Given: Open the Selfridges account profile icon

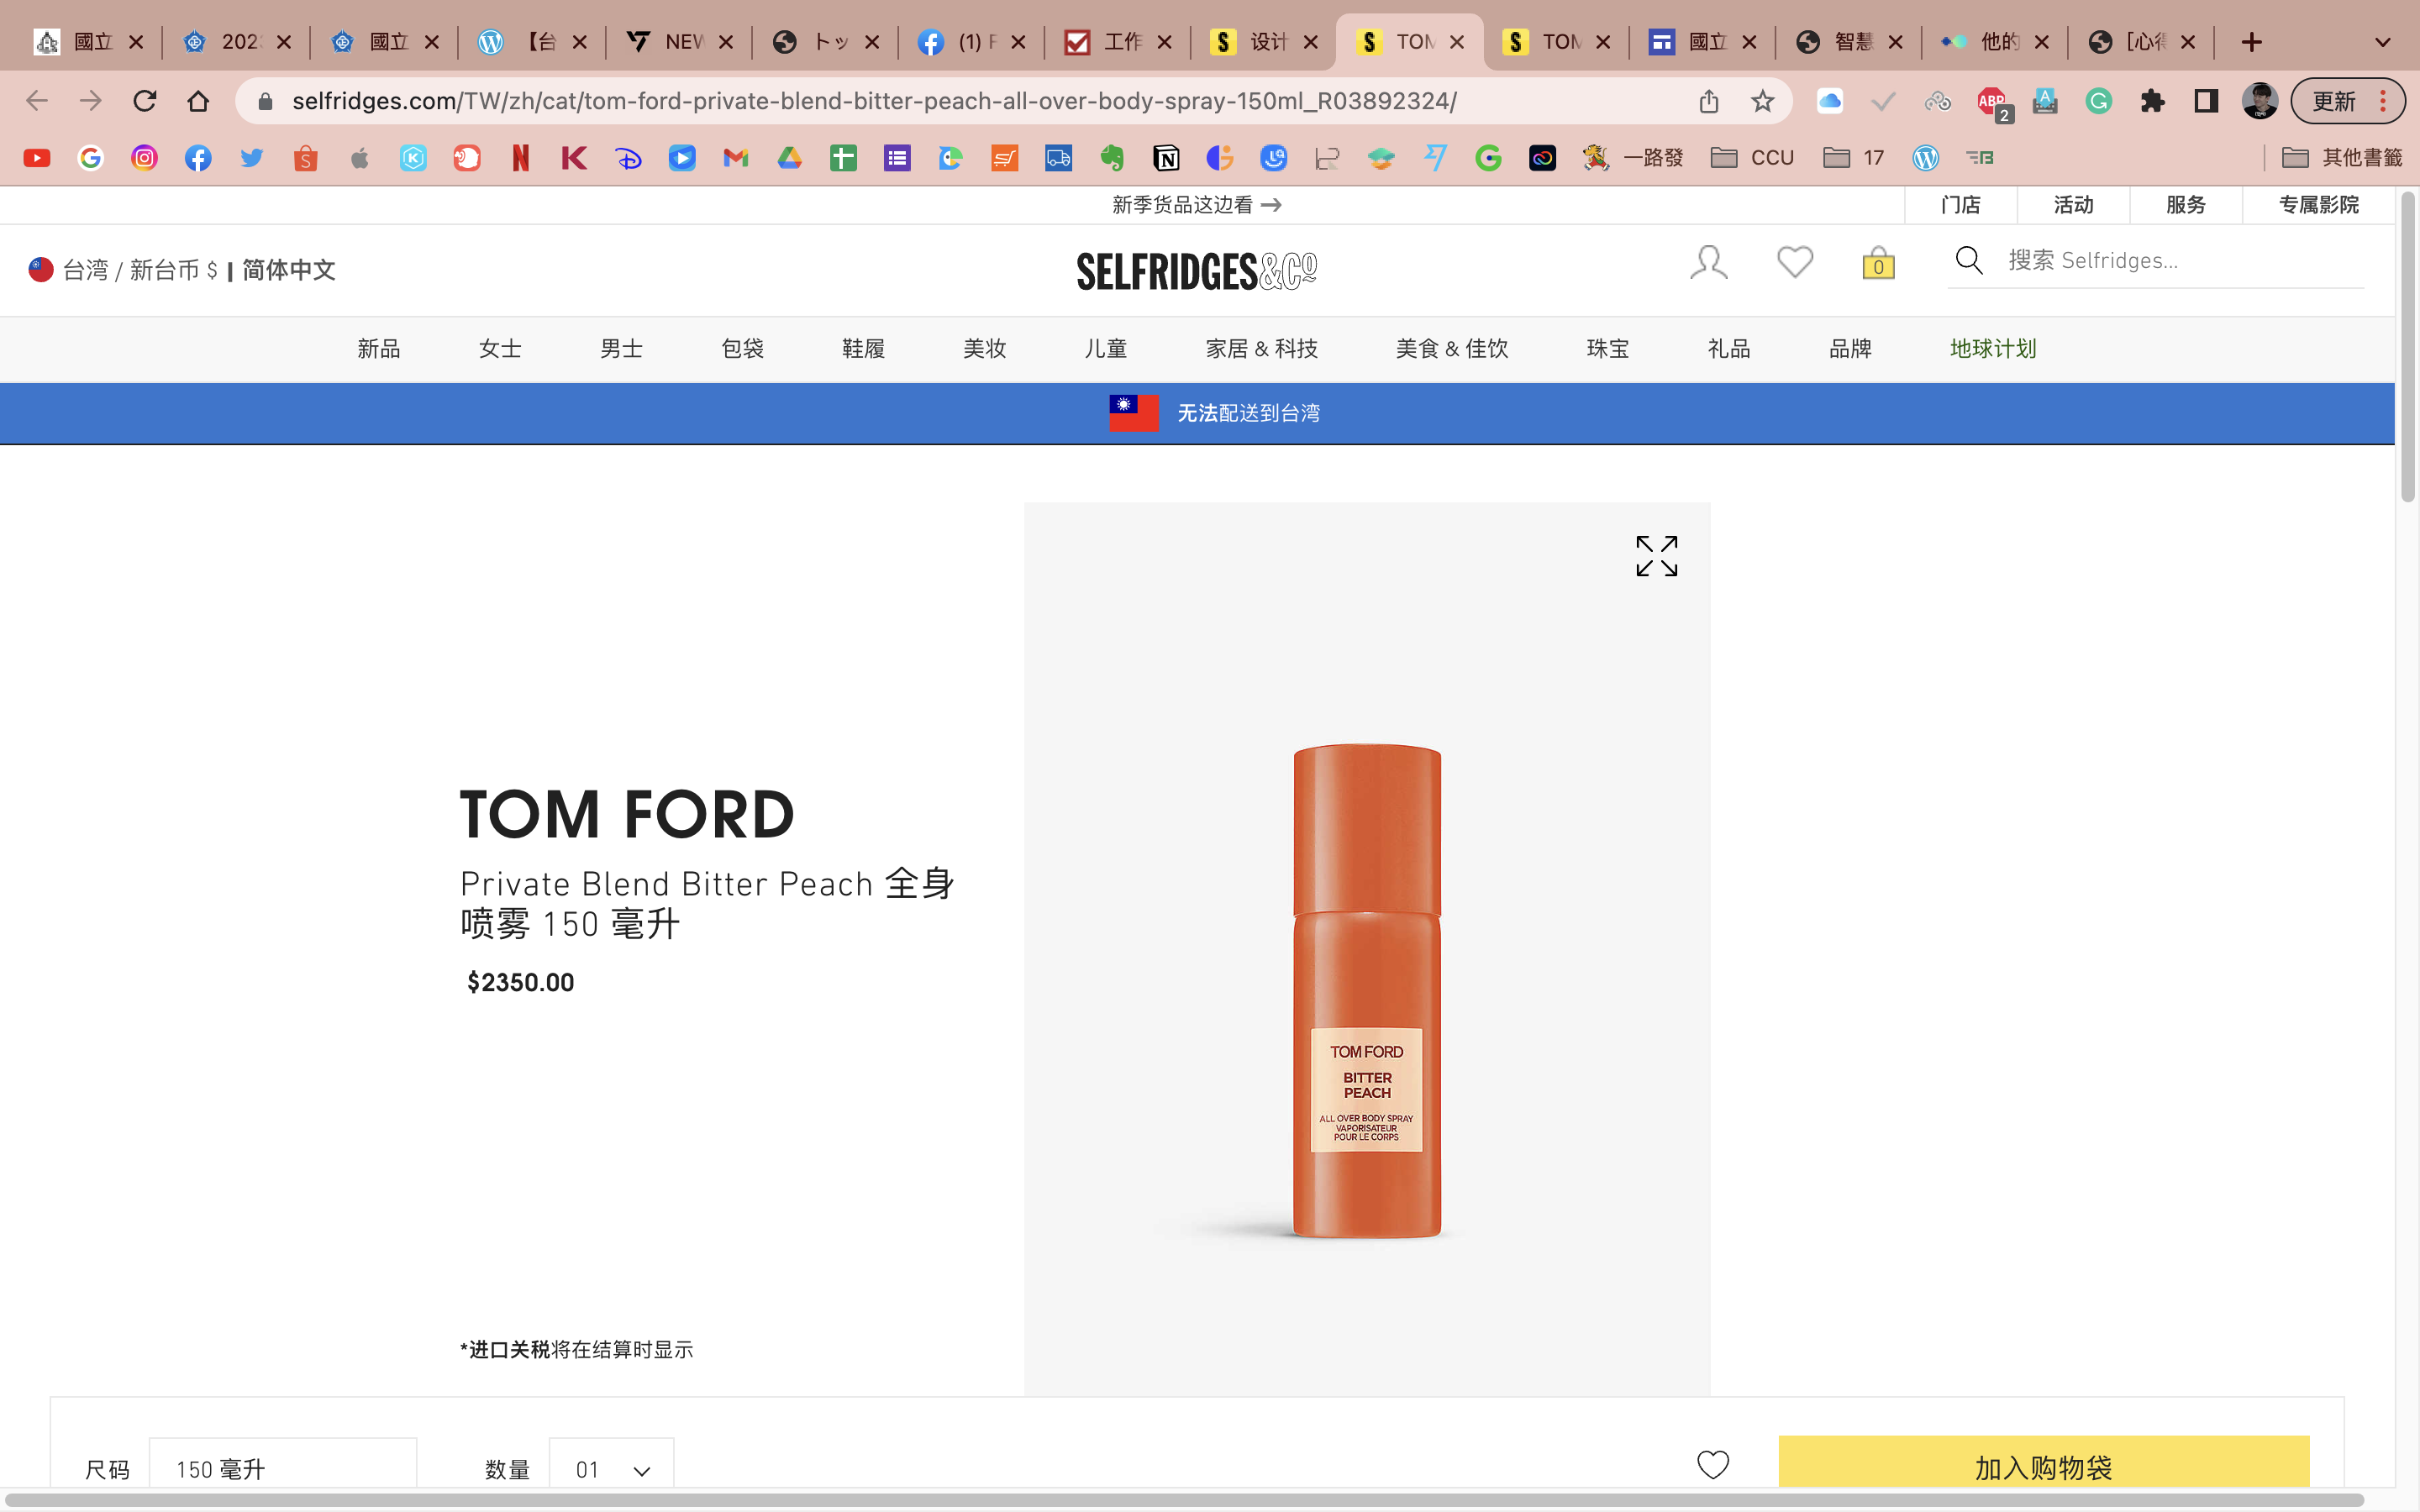Looking at the screenshot, I should click(x=1709, y=263).
